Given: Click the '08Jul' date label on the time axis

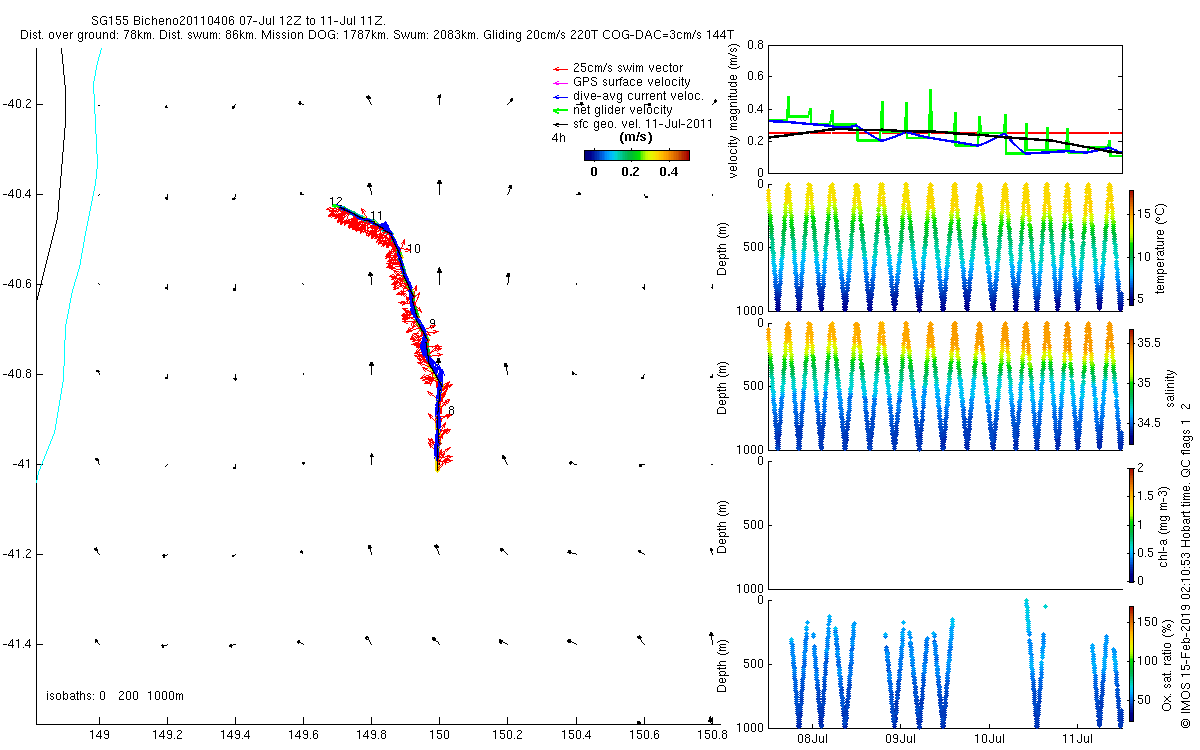Looking at the screenshot, I should point(812,740).
